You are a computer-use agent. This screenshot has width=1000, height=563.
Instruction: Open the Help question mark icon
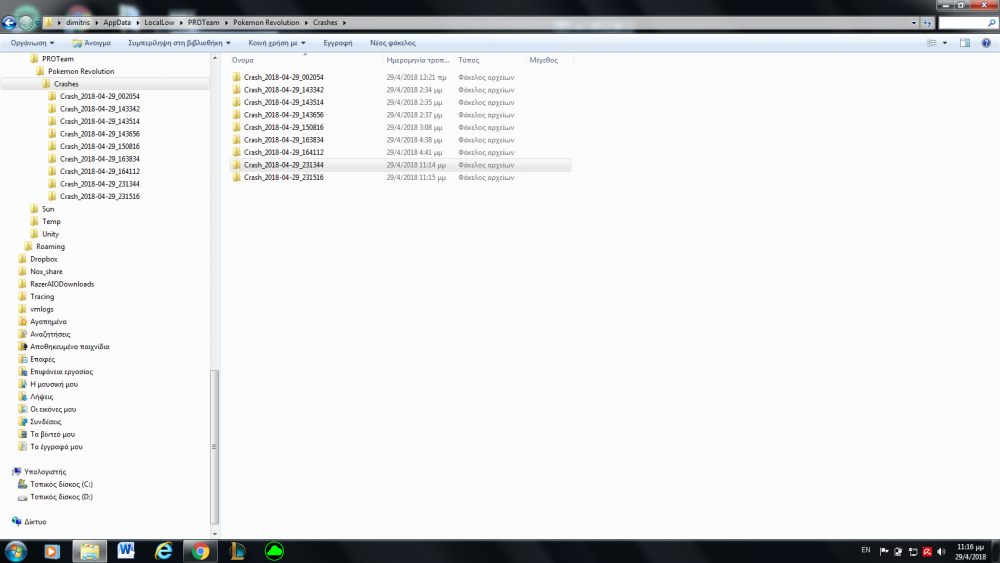click(x=987, y=43)
